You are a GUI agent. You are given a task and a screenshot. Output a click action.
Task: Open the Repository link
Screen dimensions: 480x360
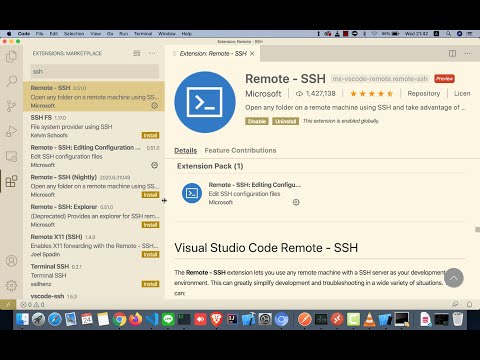tap(424, 94)
